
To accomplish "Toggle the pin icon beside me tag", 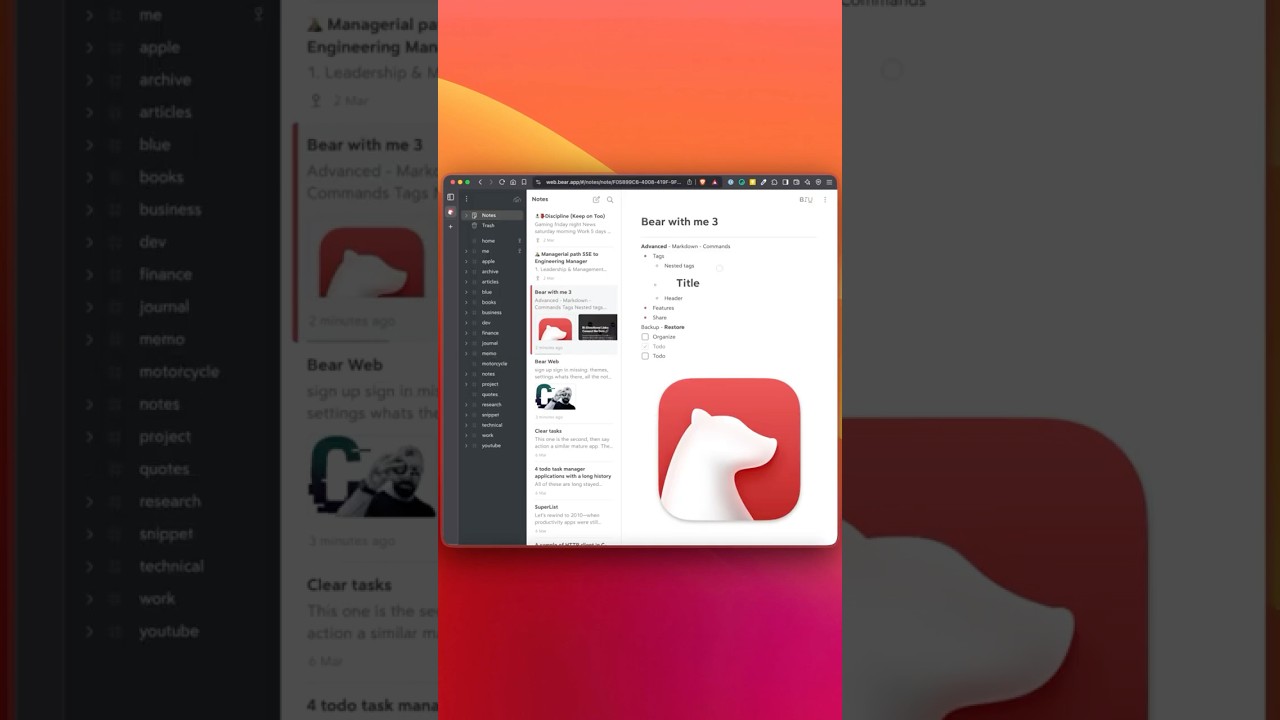I will coord(519,251).
